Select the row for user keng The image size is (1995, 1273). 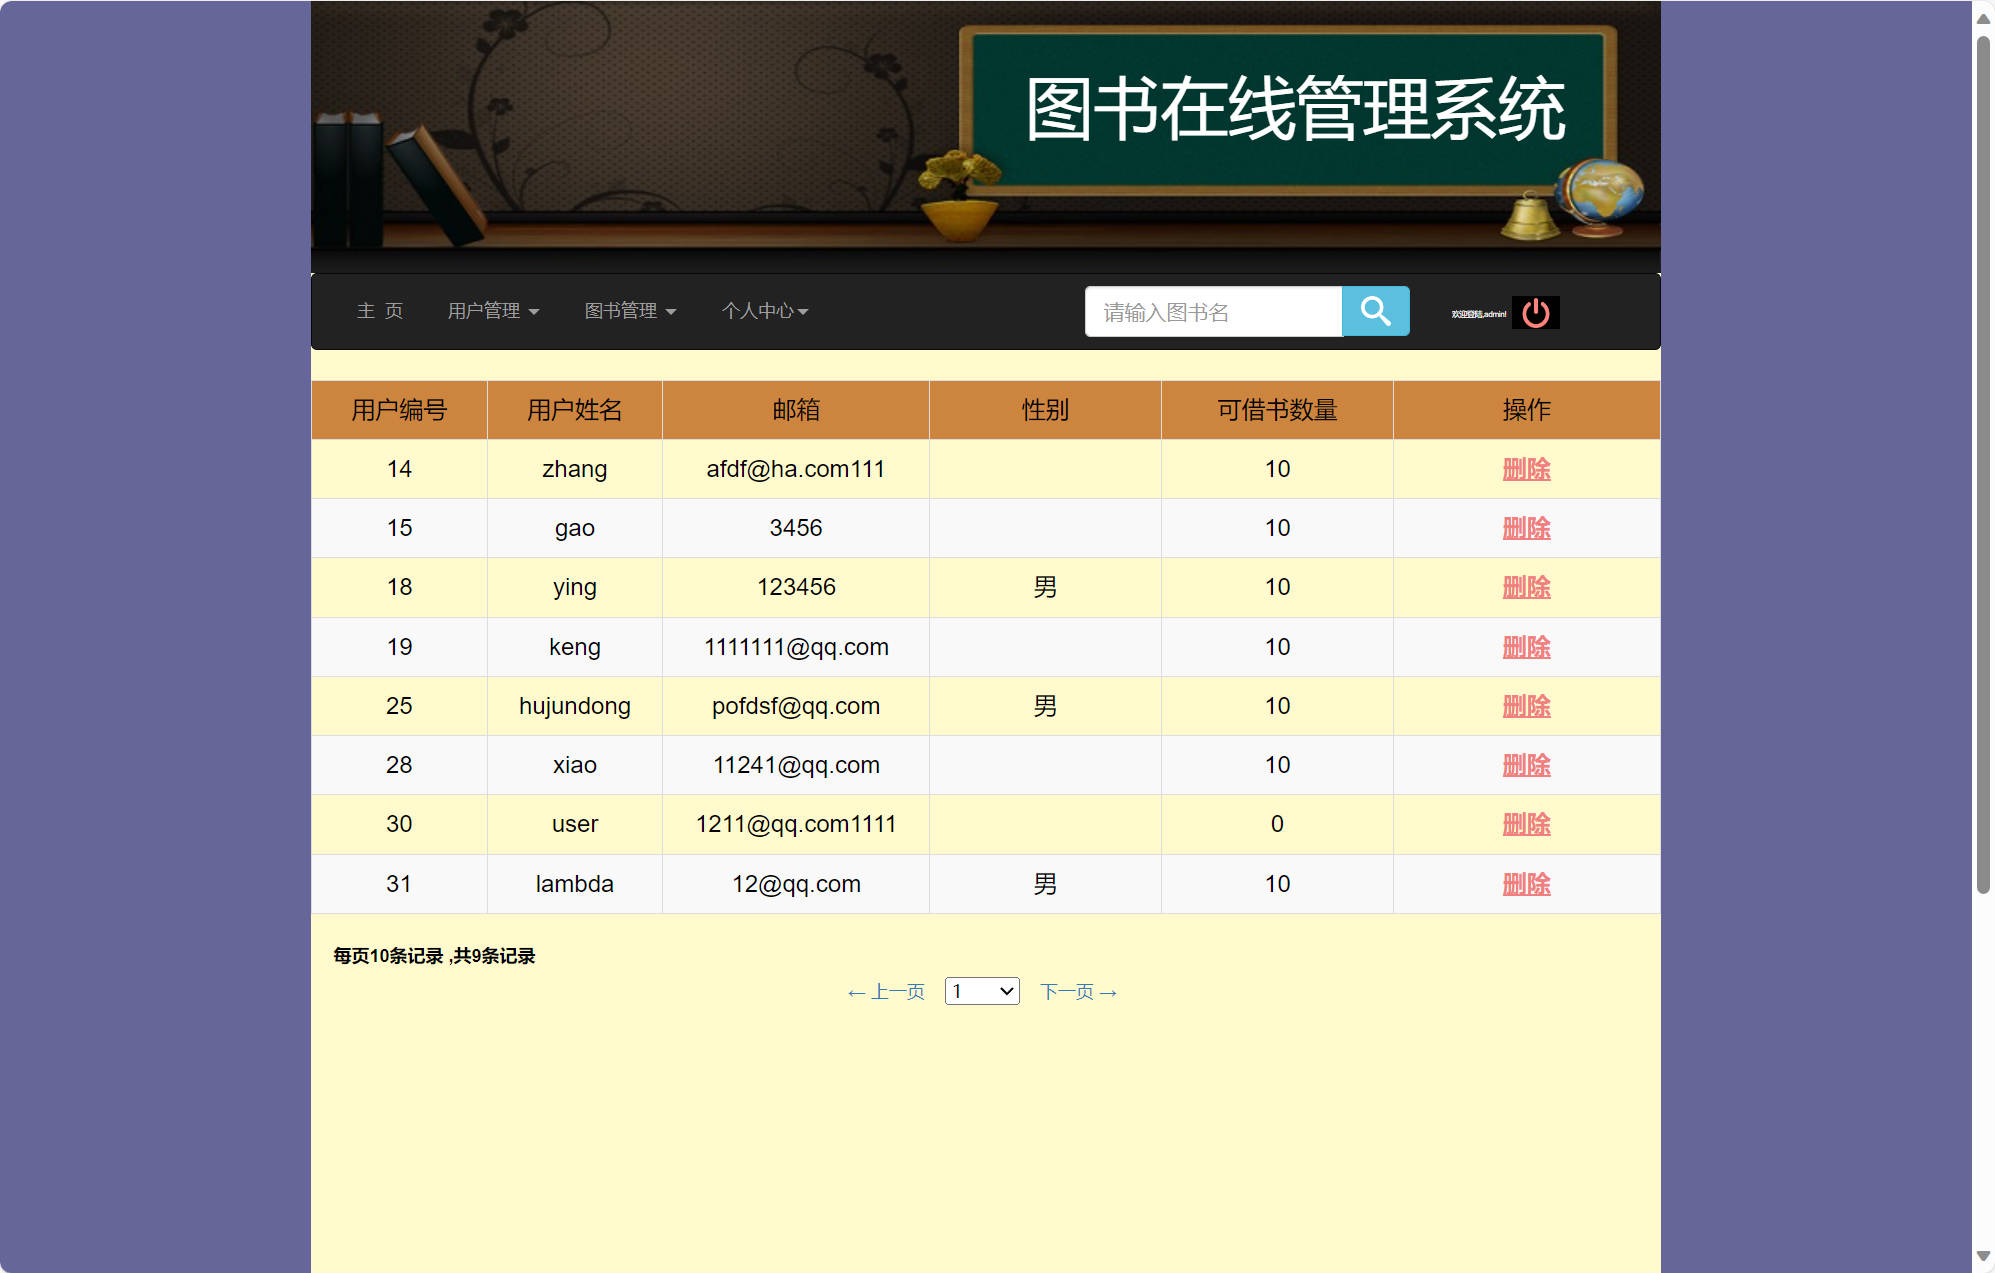pyautogui.click(x=797, y=647)
